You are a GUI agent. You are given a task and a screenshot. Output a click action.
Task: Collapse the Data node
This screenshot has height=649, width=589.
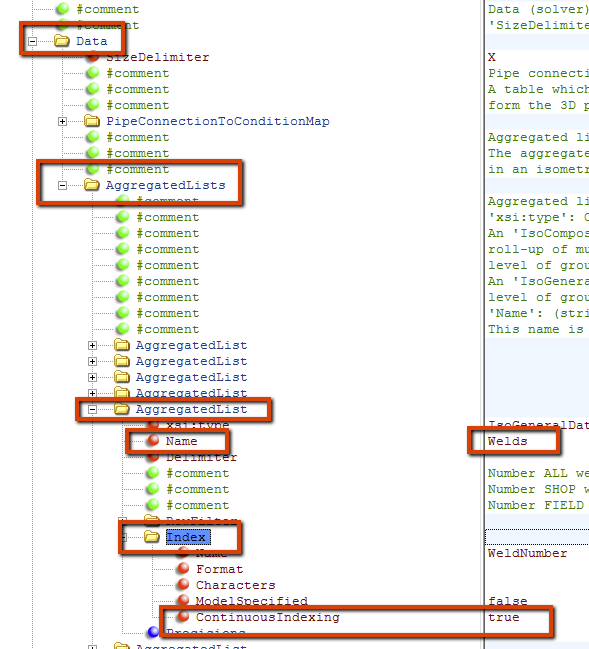tap(32, 41)
